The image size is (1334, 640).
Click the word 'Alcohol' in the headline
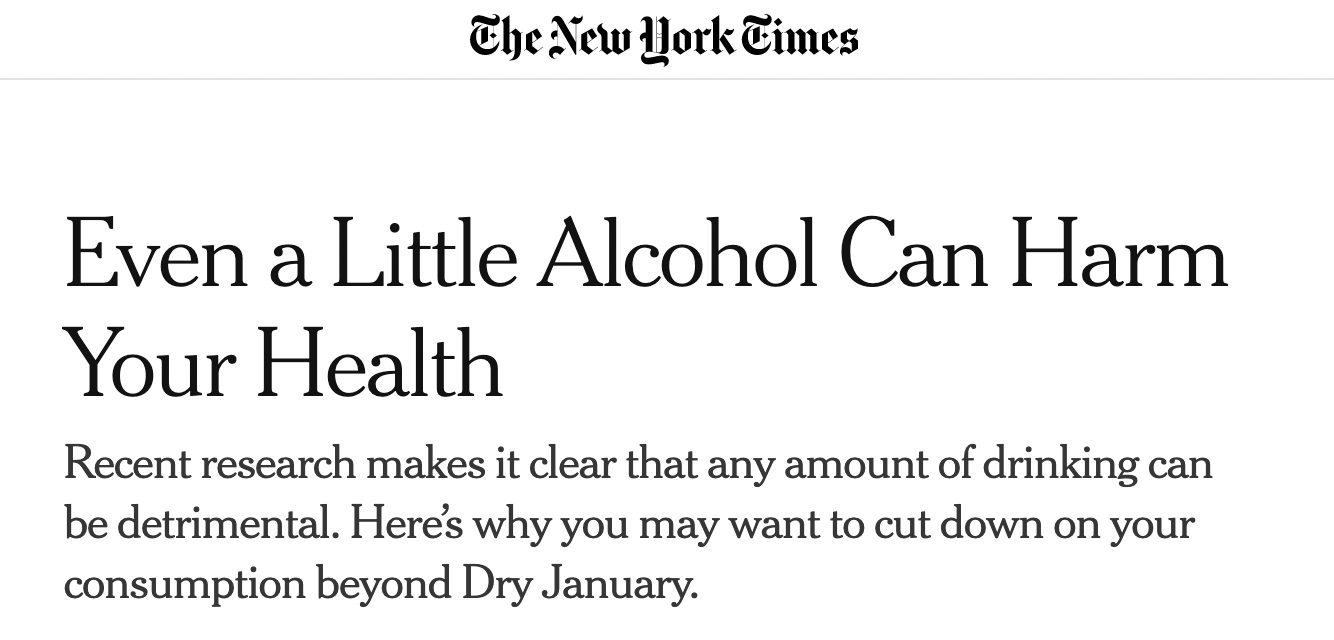(x=677, y=253)
